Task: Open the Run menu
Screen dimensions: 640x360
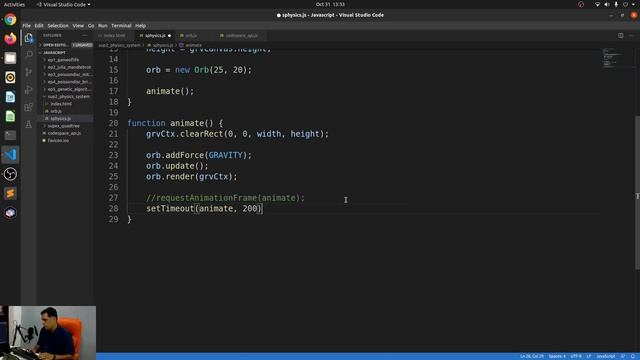Action: (102, 25)
